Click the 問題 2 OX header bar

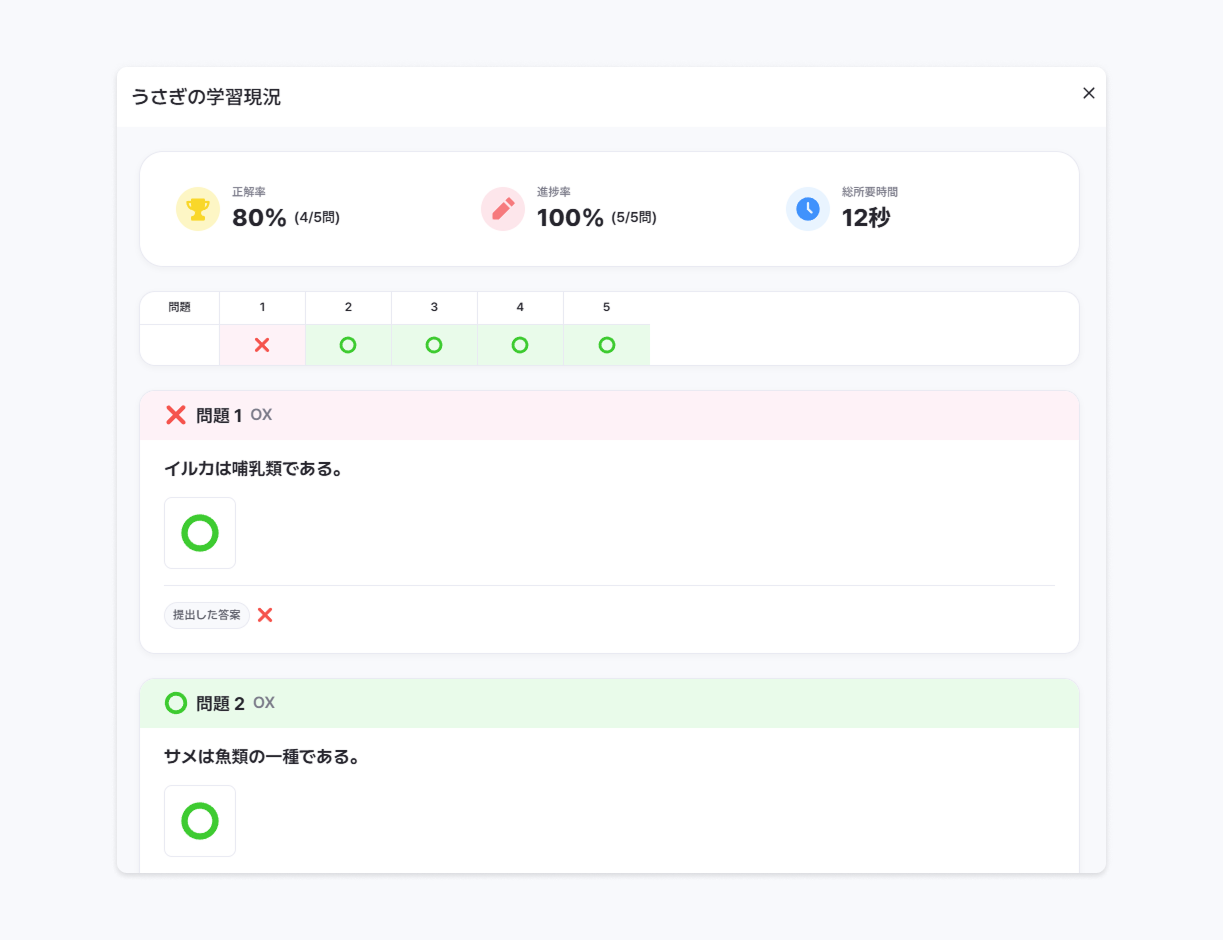609,703
